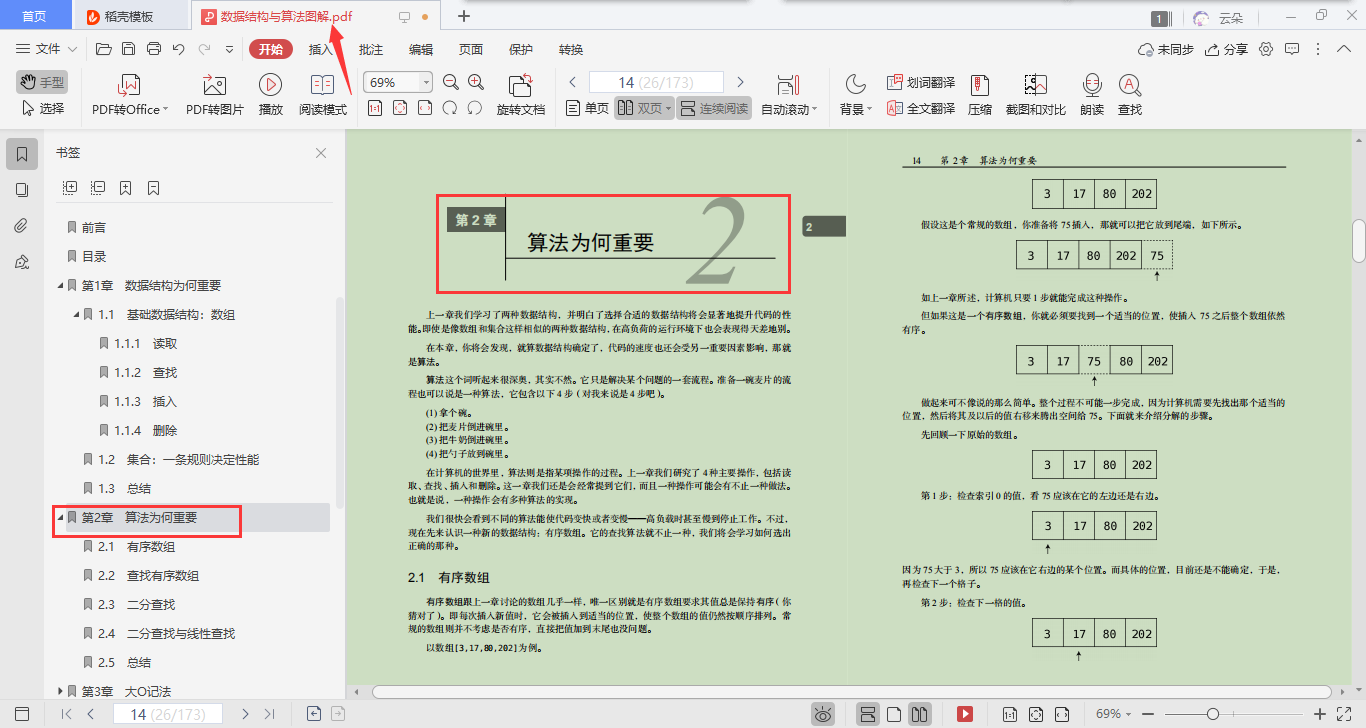Select the 编辑 ribbon tab

point(421,49)
